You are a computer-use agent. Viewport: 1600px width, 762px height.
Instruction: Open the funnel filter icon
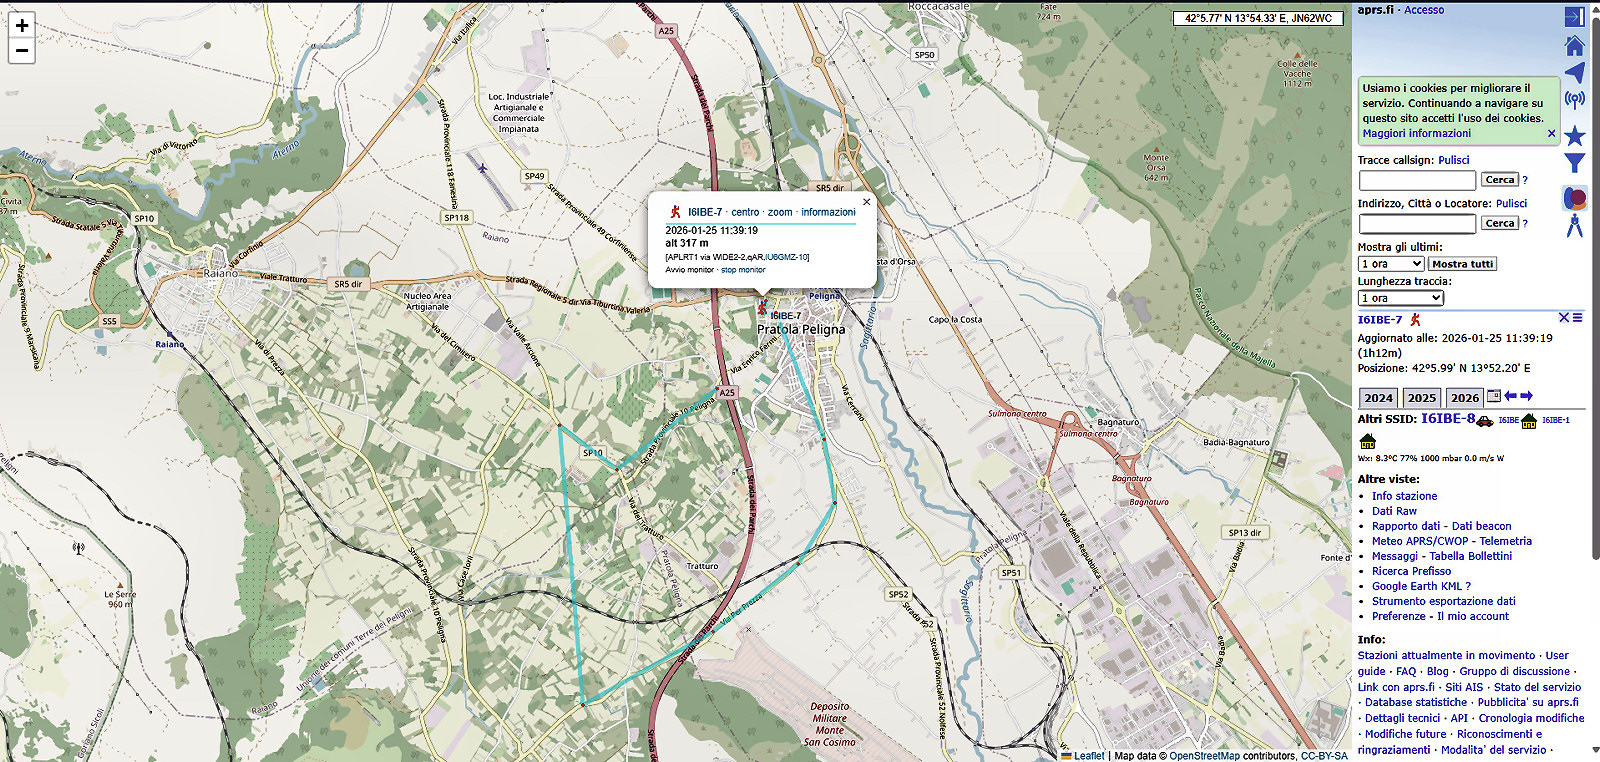1574,163
